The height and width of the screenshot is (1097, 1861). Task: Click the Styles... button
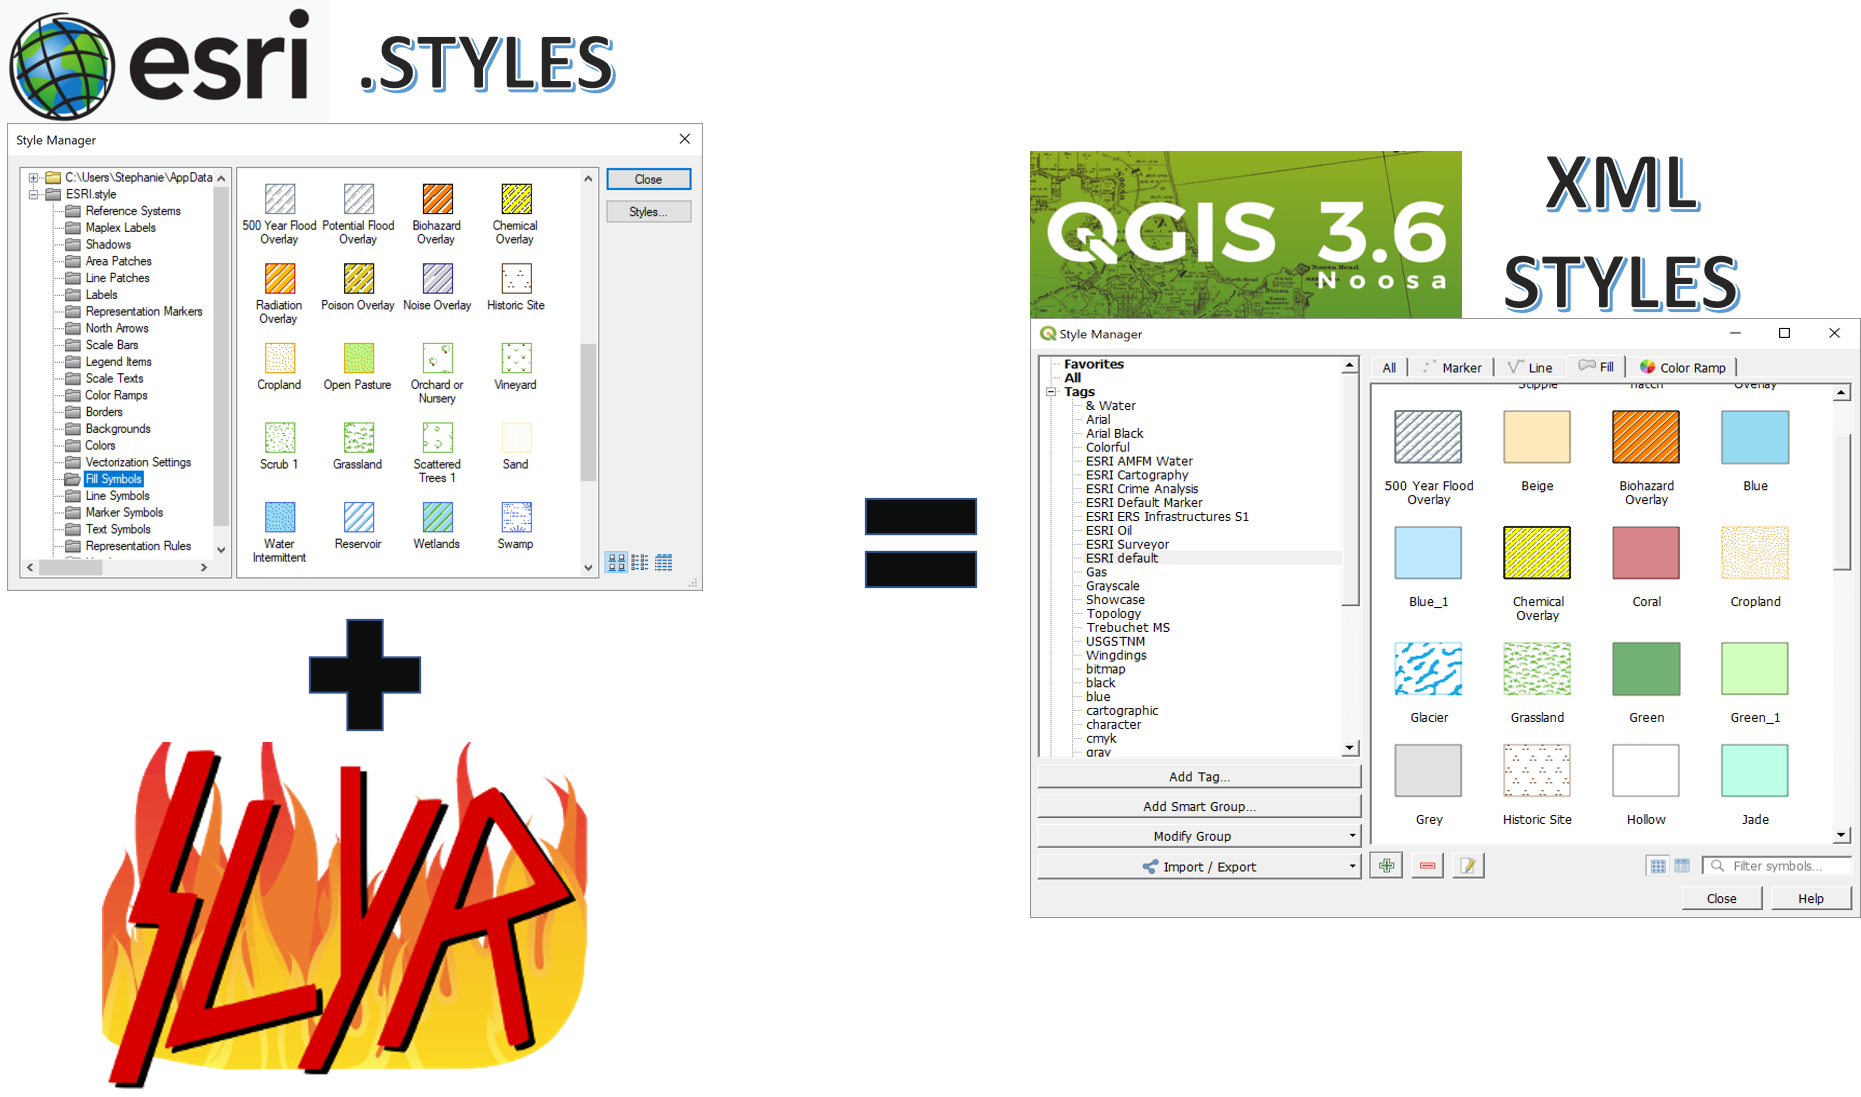click(648, 212)
